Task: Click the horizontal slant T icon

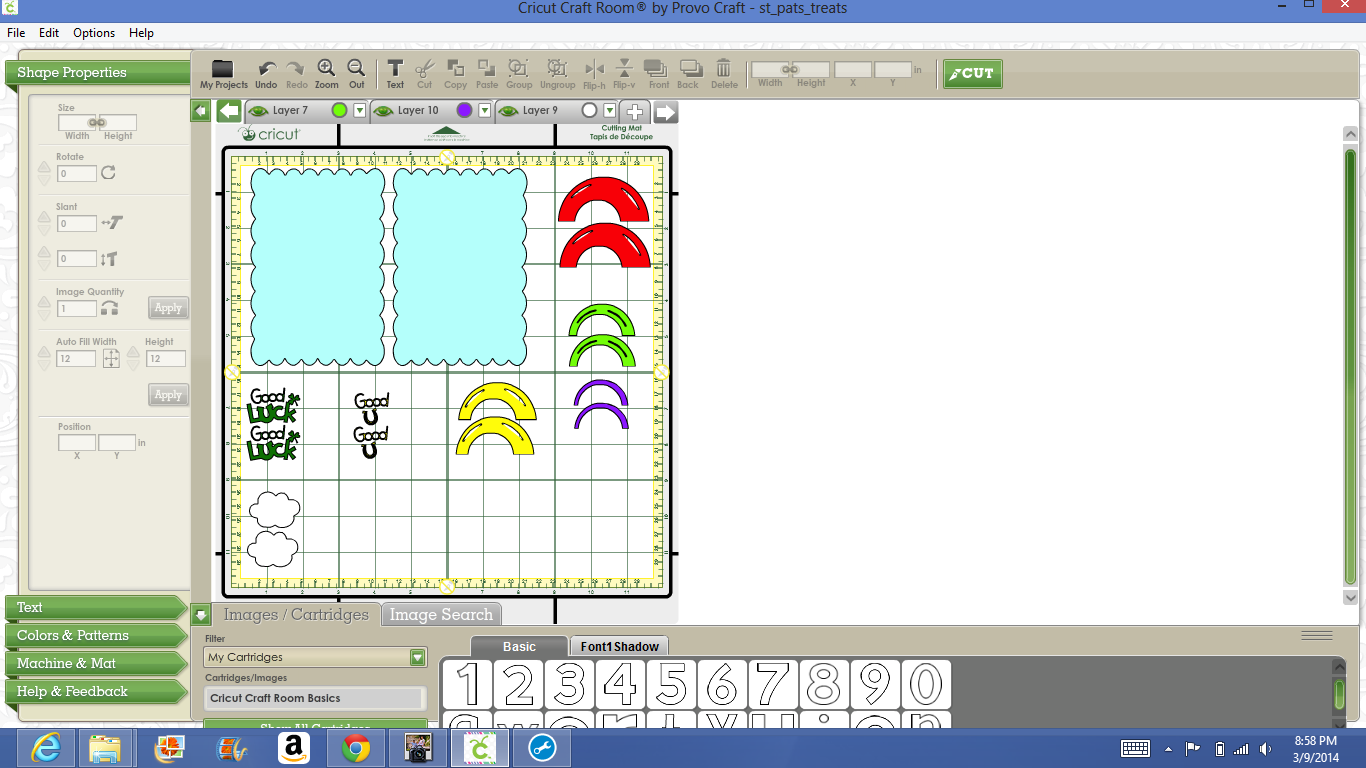Action: [x=111, y=223]
